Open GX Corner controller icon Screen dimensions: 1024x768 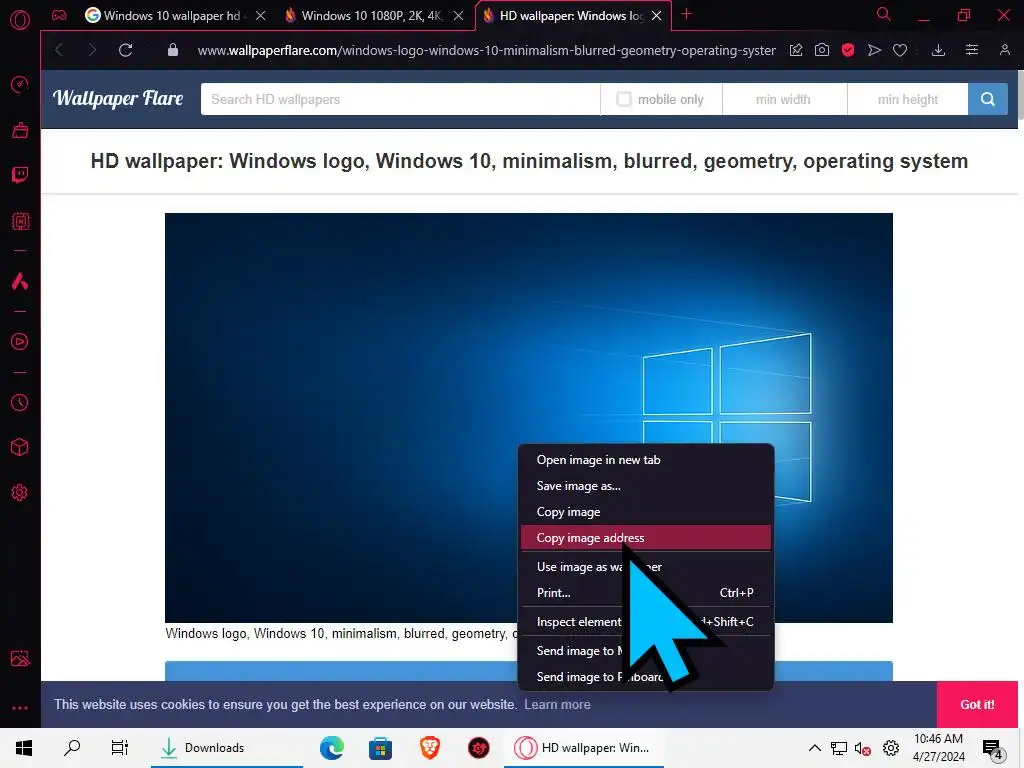pyautogui.click(x=59, y=15)
